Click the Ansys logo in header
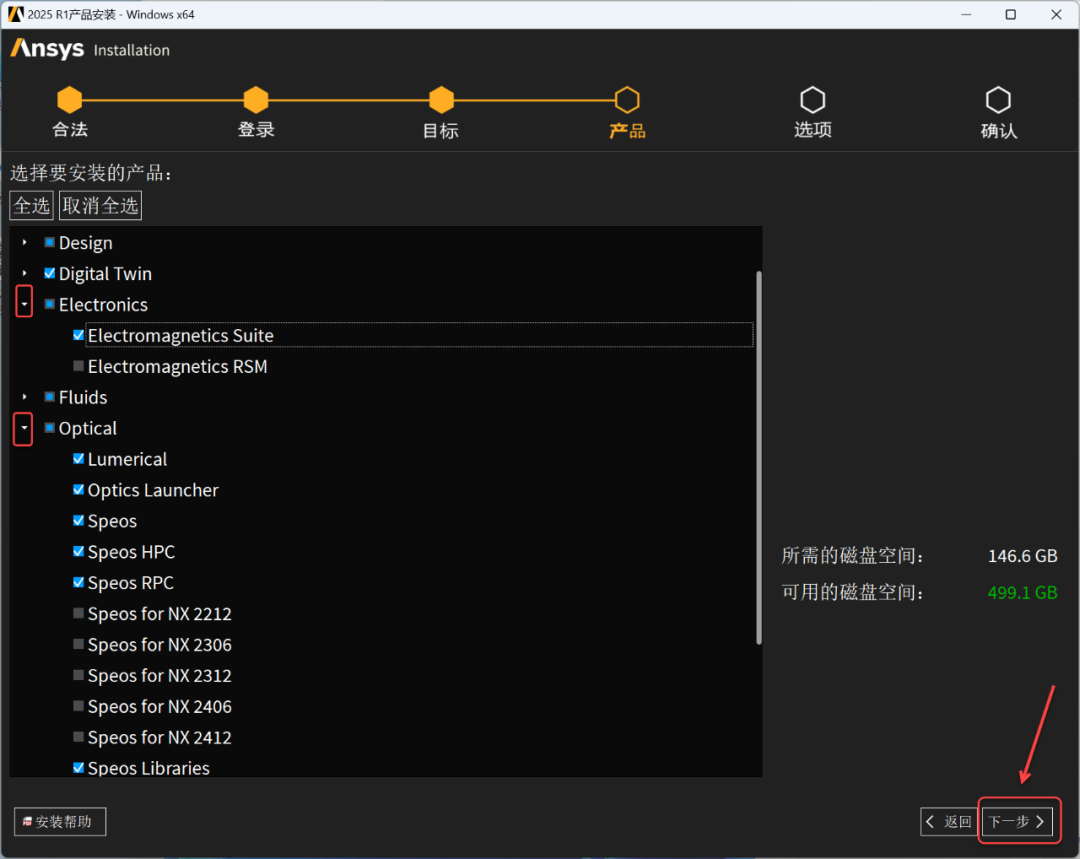The width and height of the screenshot is (1080, 859). 47,49
